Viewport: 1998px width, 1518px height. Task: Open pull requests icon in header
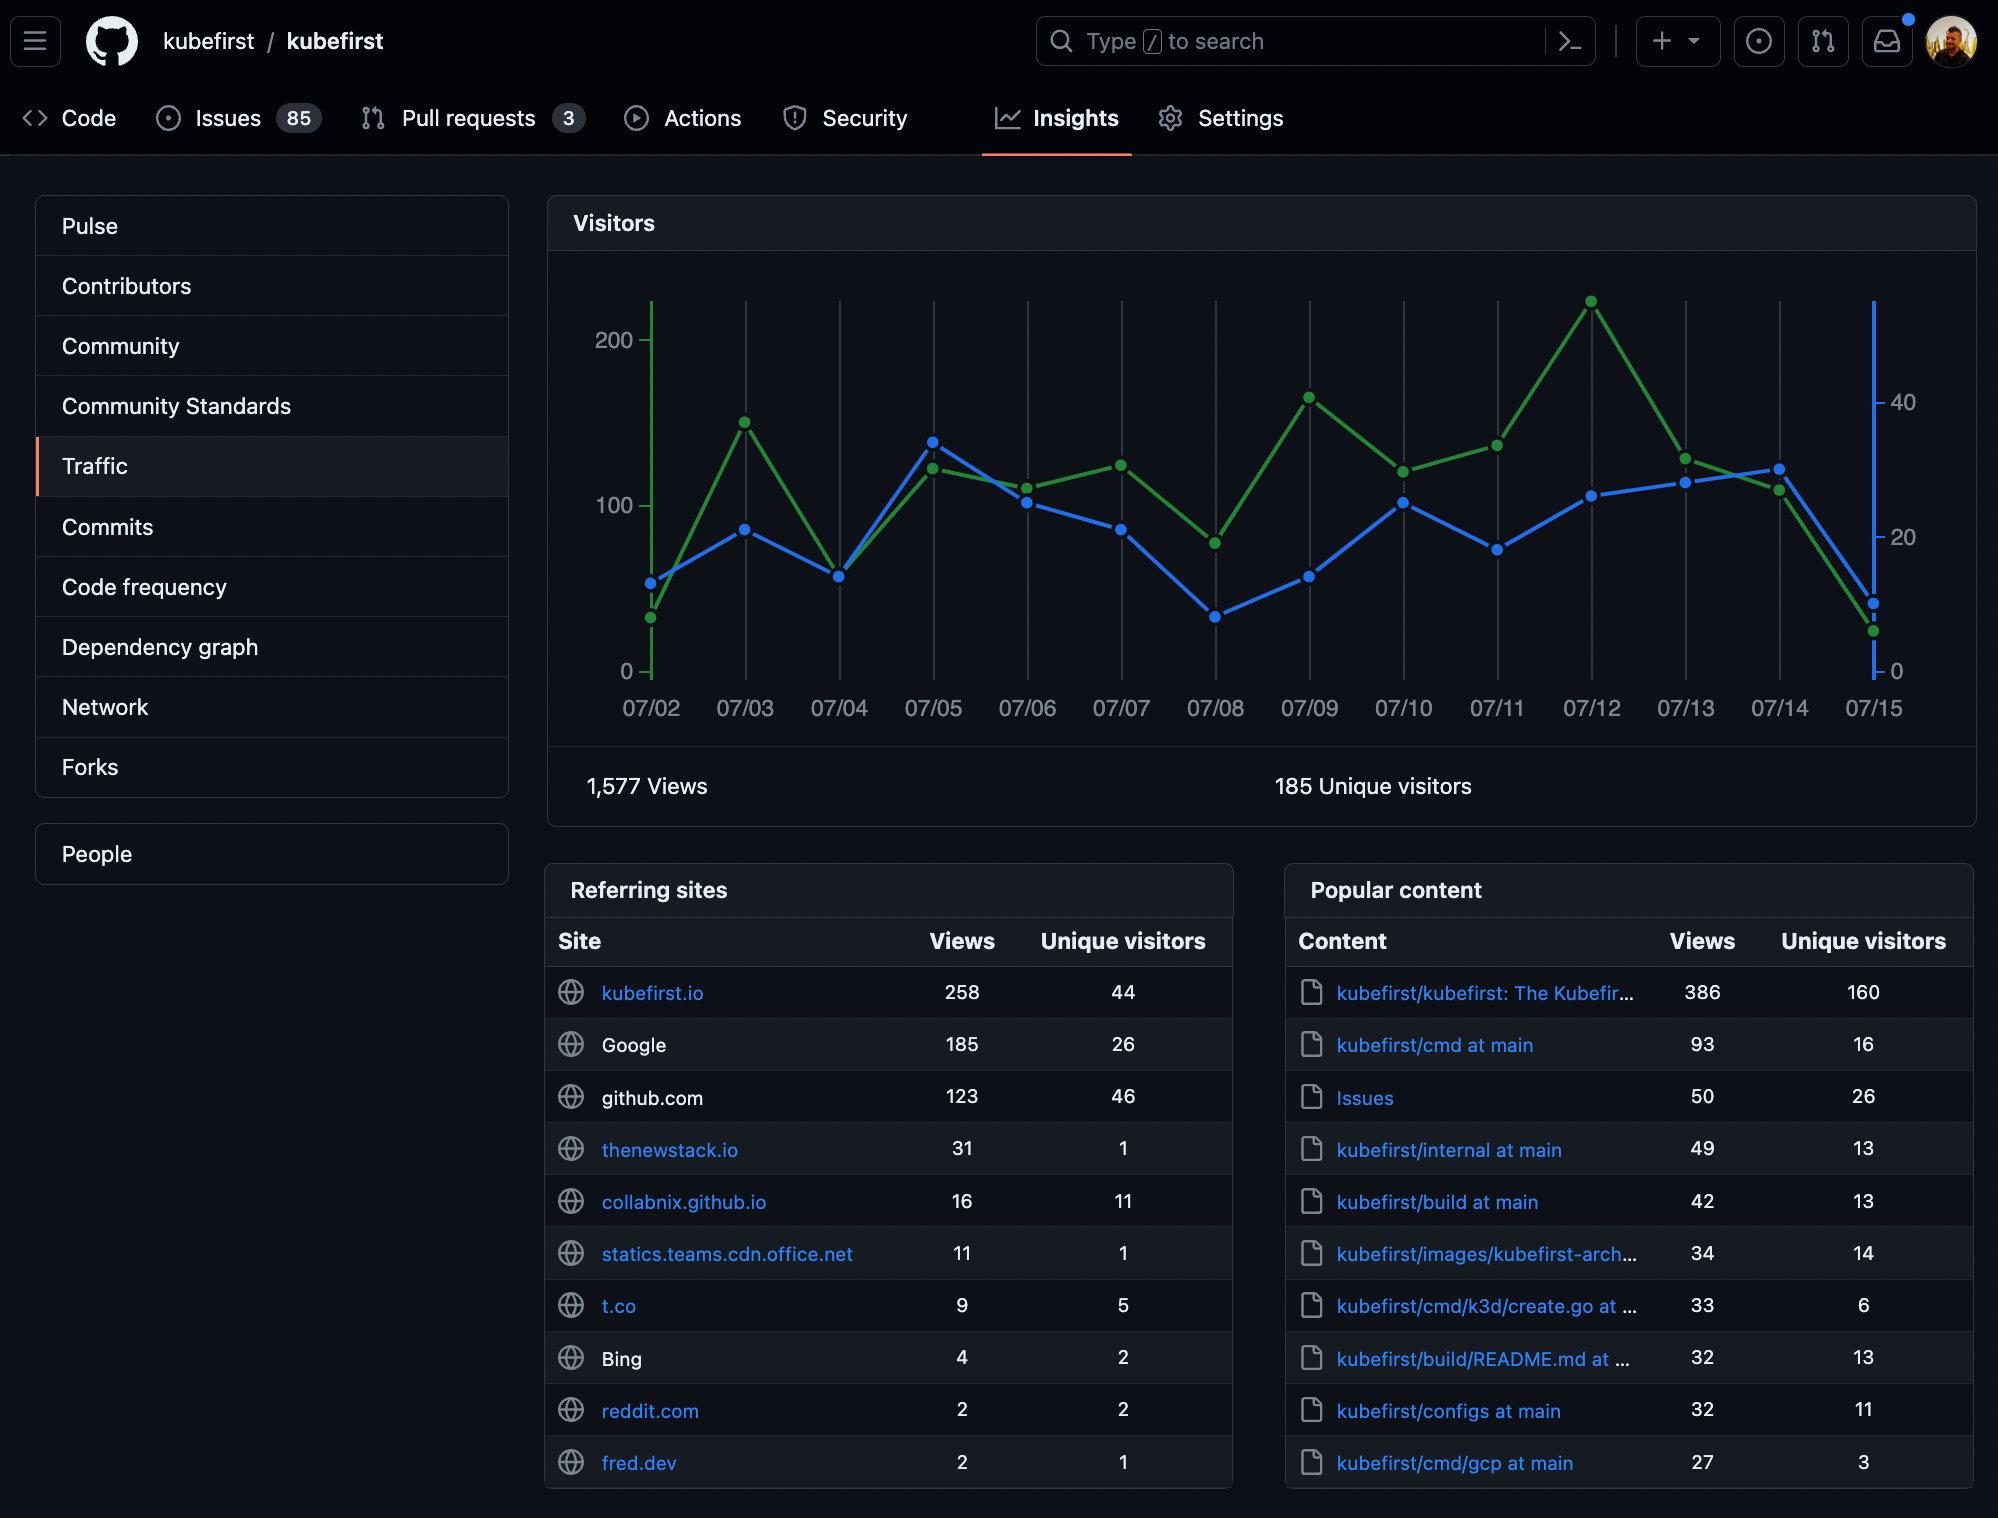coord(1822,41)
